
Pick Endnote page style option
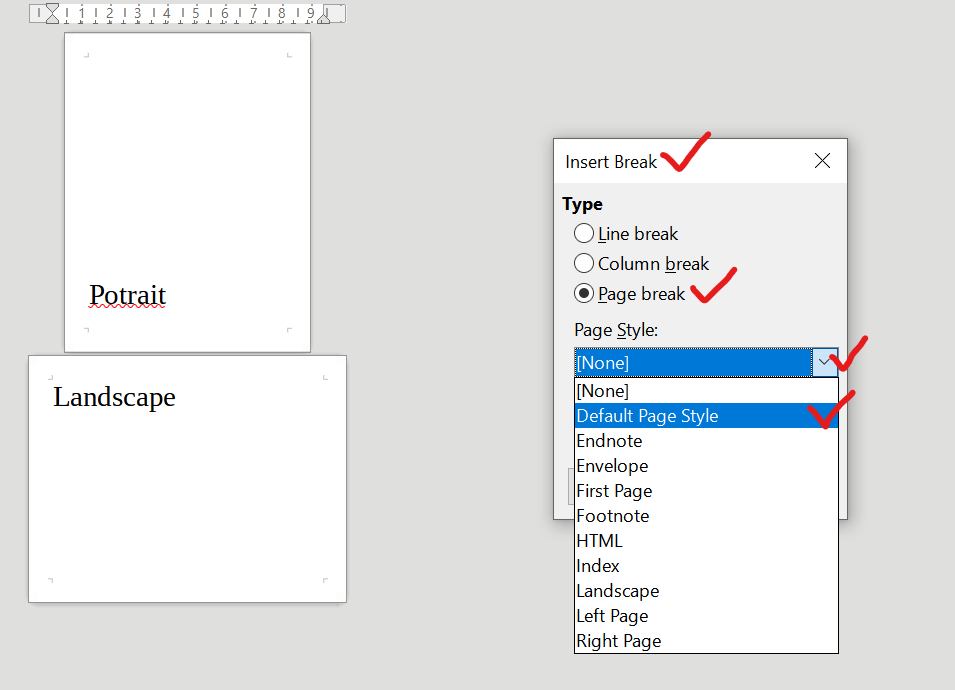click(707, 441)
